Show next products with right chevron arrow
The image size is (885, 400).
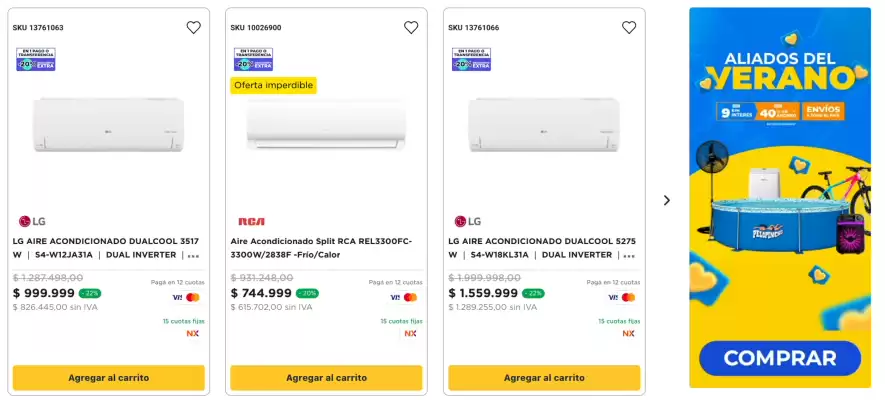[x=667, y=200]
